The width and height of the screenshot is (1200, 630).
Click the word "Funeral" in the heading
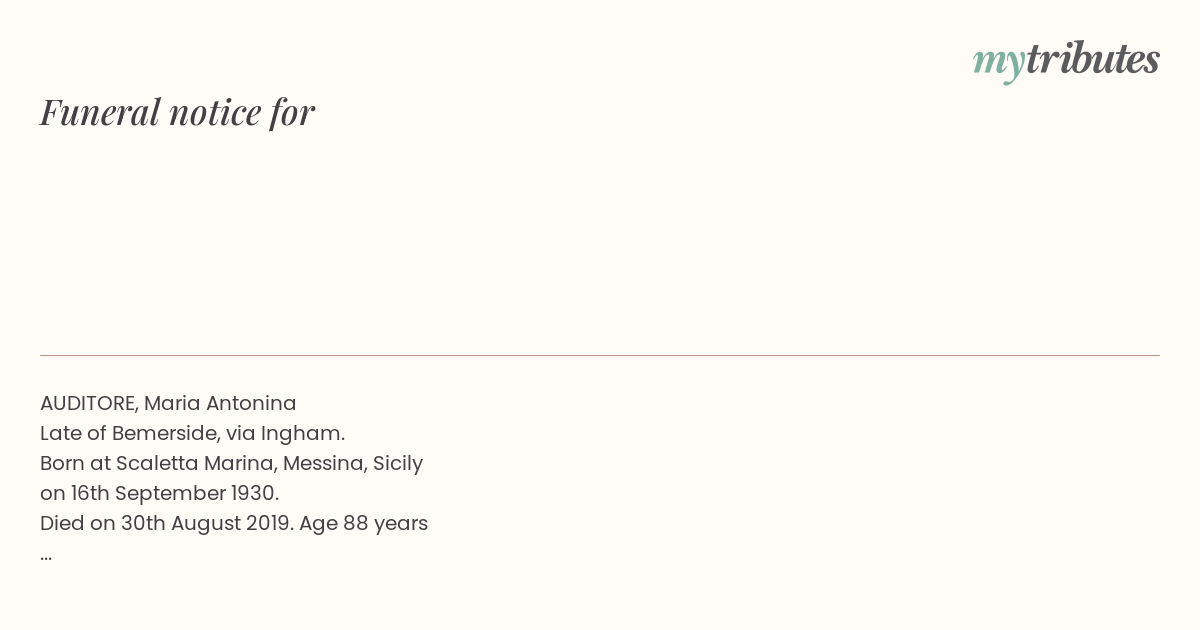[x=100, y=112]
